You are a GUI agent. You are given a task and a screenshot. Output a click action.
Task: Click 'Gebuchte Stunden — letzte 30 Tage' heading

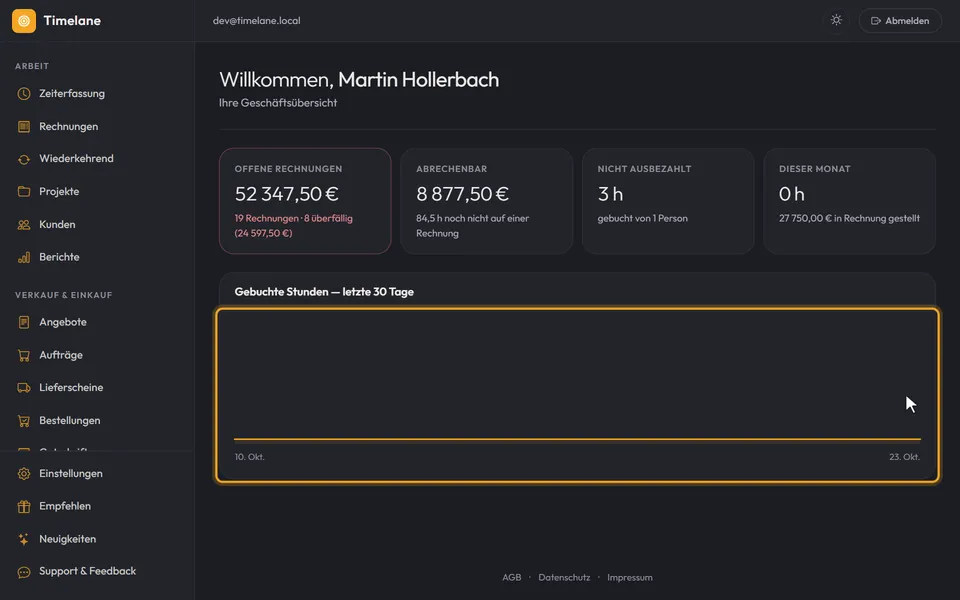pyautogui.click(x=324, y=292)
